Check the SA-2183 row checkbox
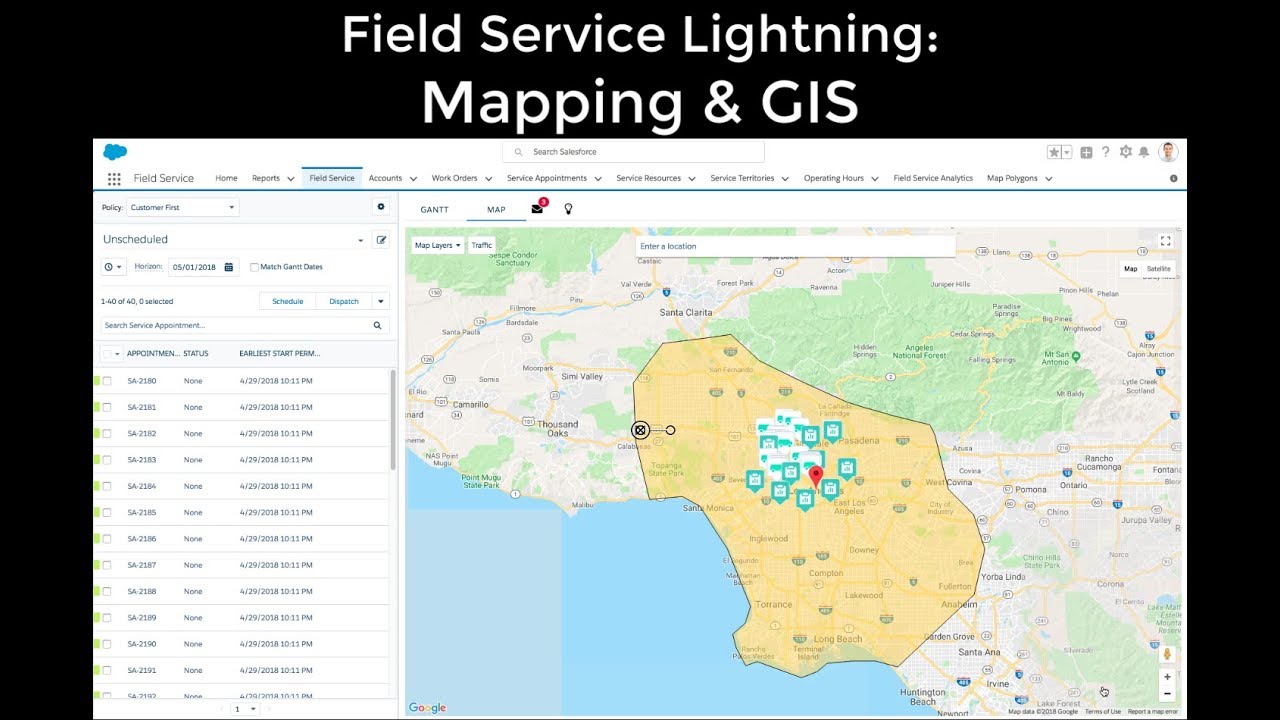Viewport: 1280px width, 720px height. 107,460
